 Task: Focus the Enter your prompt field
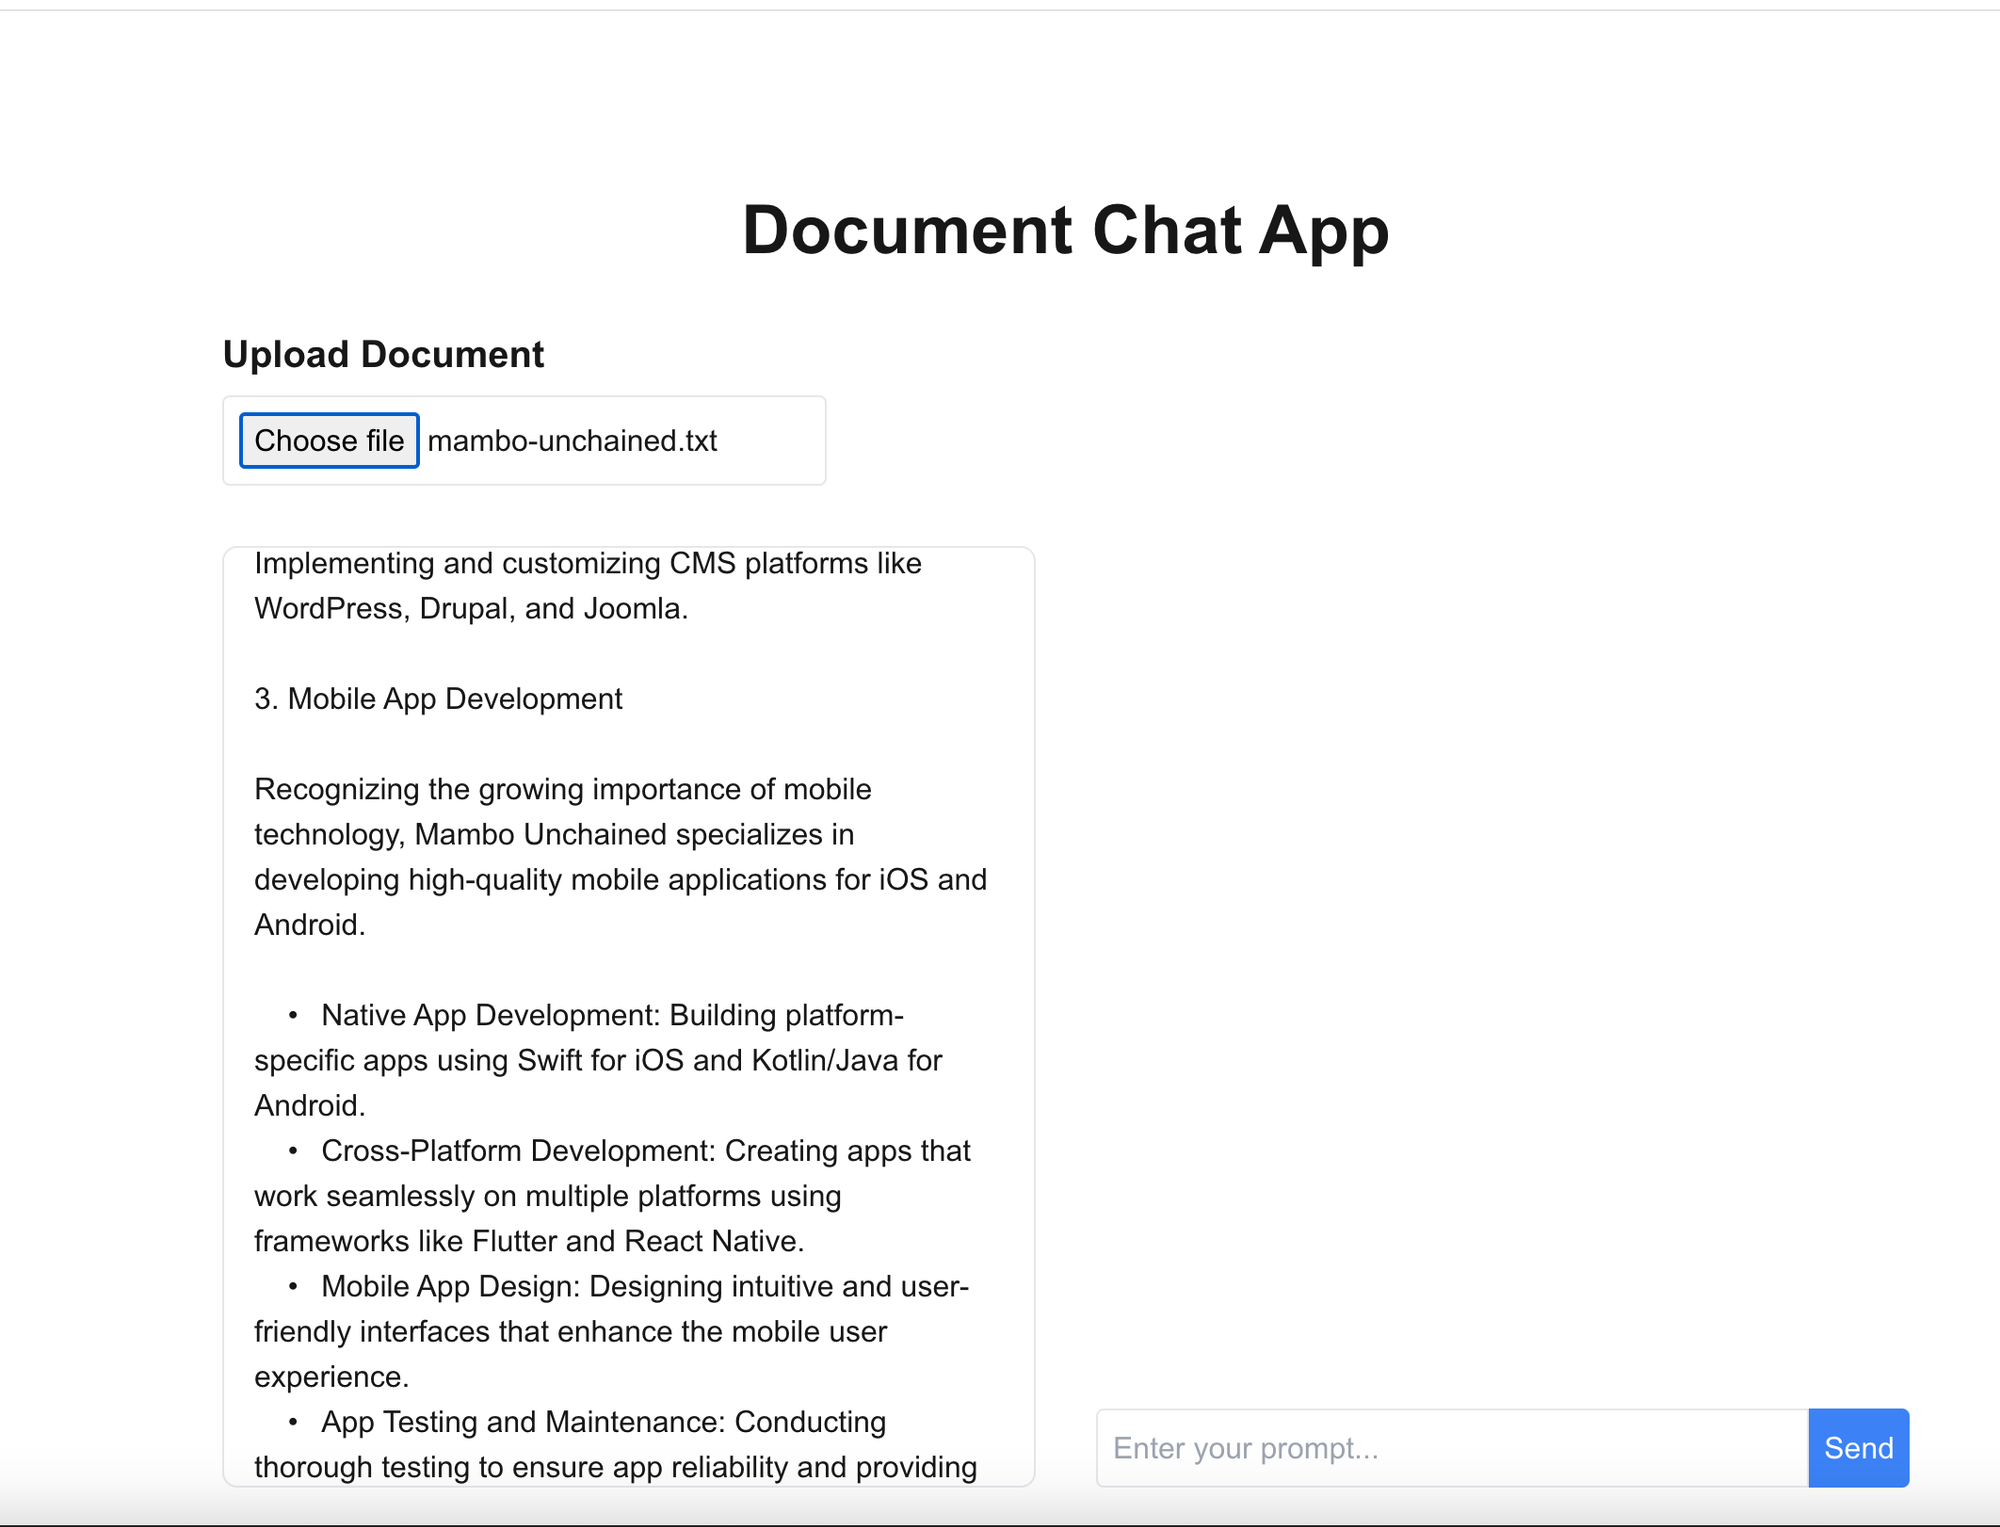[1452, 1448]
